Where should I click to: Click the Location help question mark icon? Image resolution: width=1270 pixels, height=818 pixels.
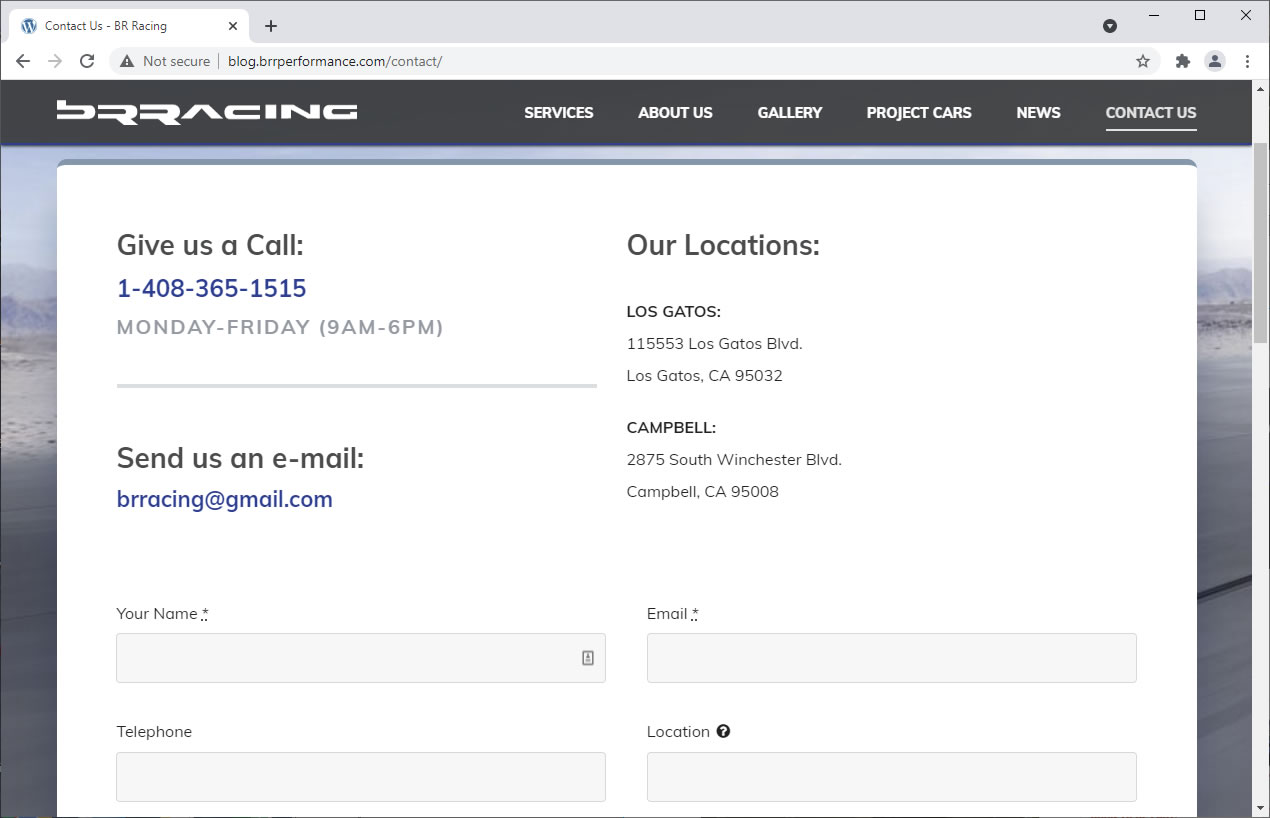pyautogui.click(x=723, y=731)
